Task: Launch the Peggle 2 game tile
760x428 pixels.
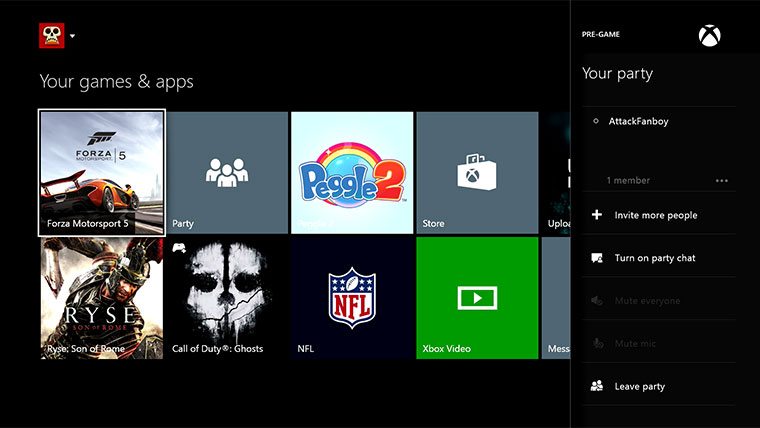Action: tap(352, 173)
